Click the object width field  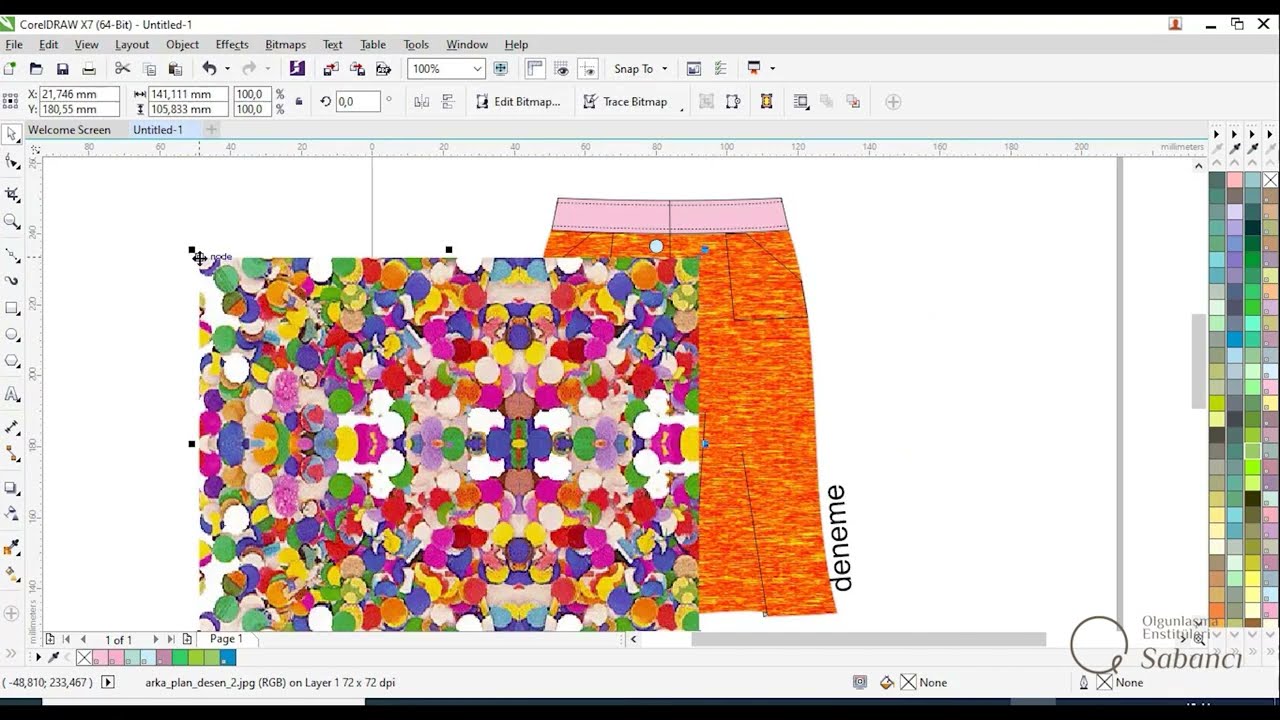187,94
